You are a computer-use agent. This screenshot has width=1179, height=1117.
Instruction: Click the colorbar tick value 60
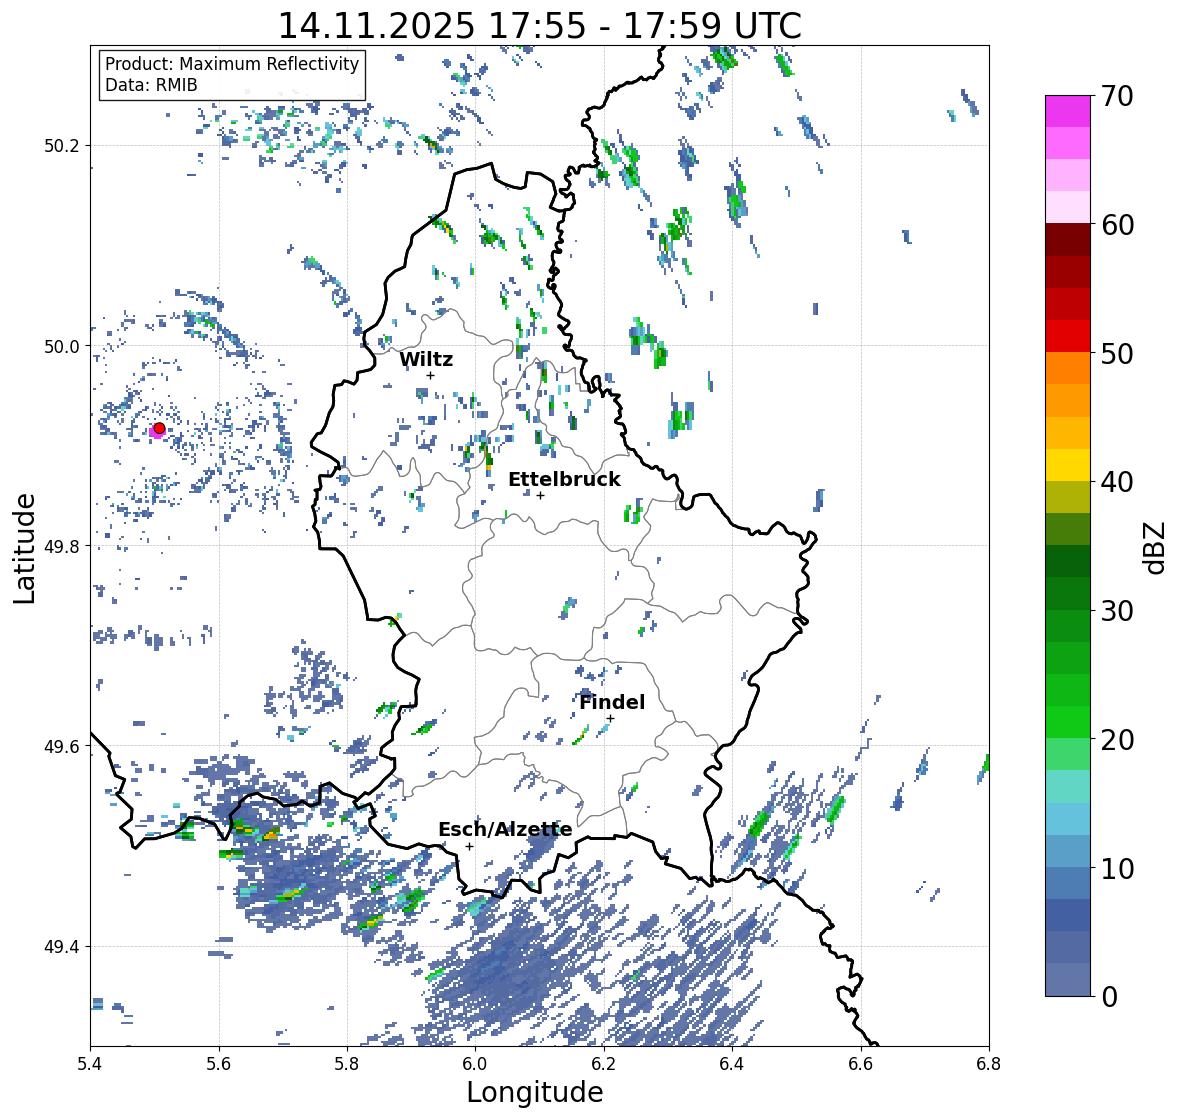[x=1116, y=225]
